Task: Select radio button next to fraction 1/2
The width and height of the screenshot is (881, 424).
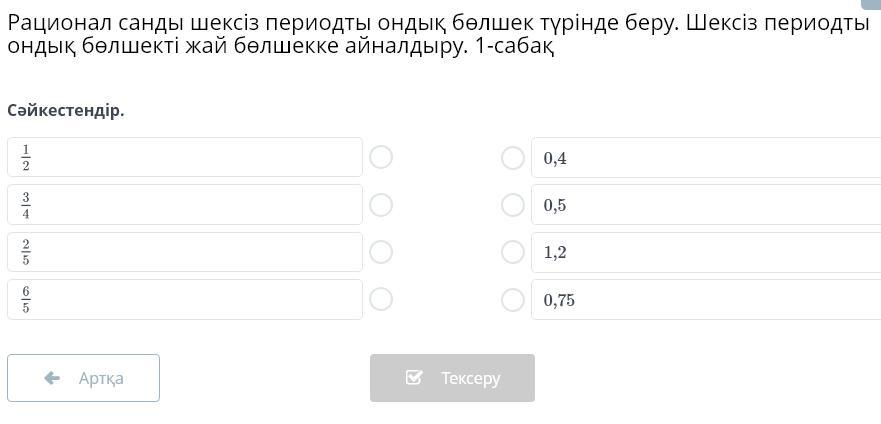Action: point(381,157)
